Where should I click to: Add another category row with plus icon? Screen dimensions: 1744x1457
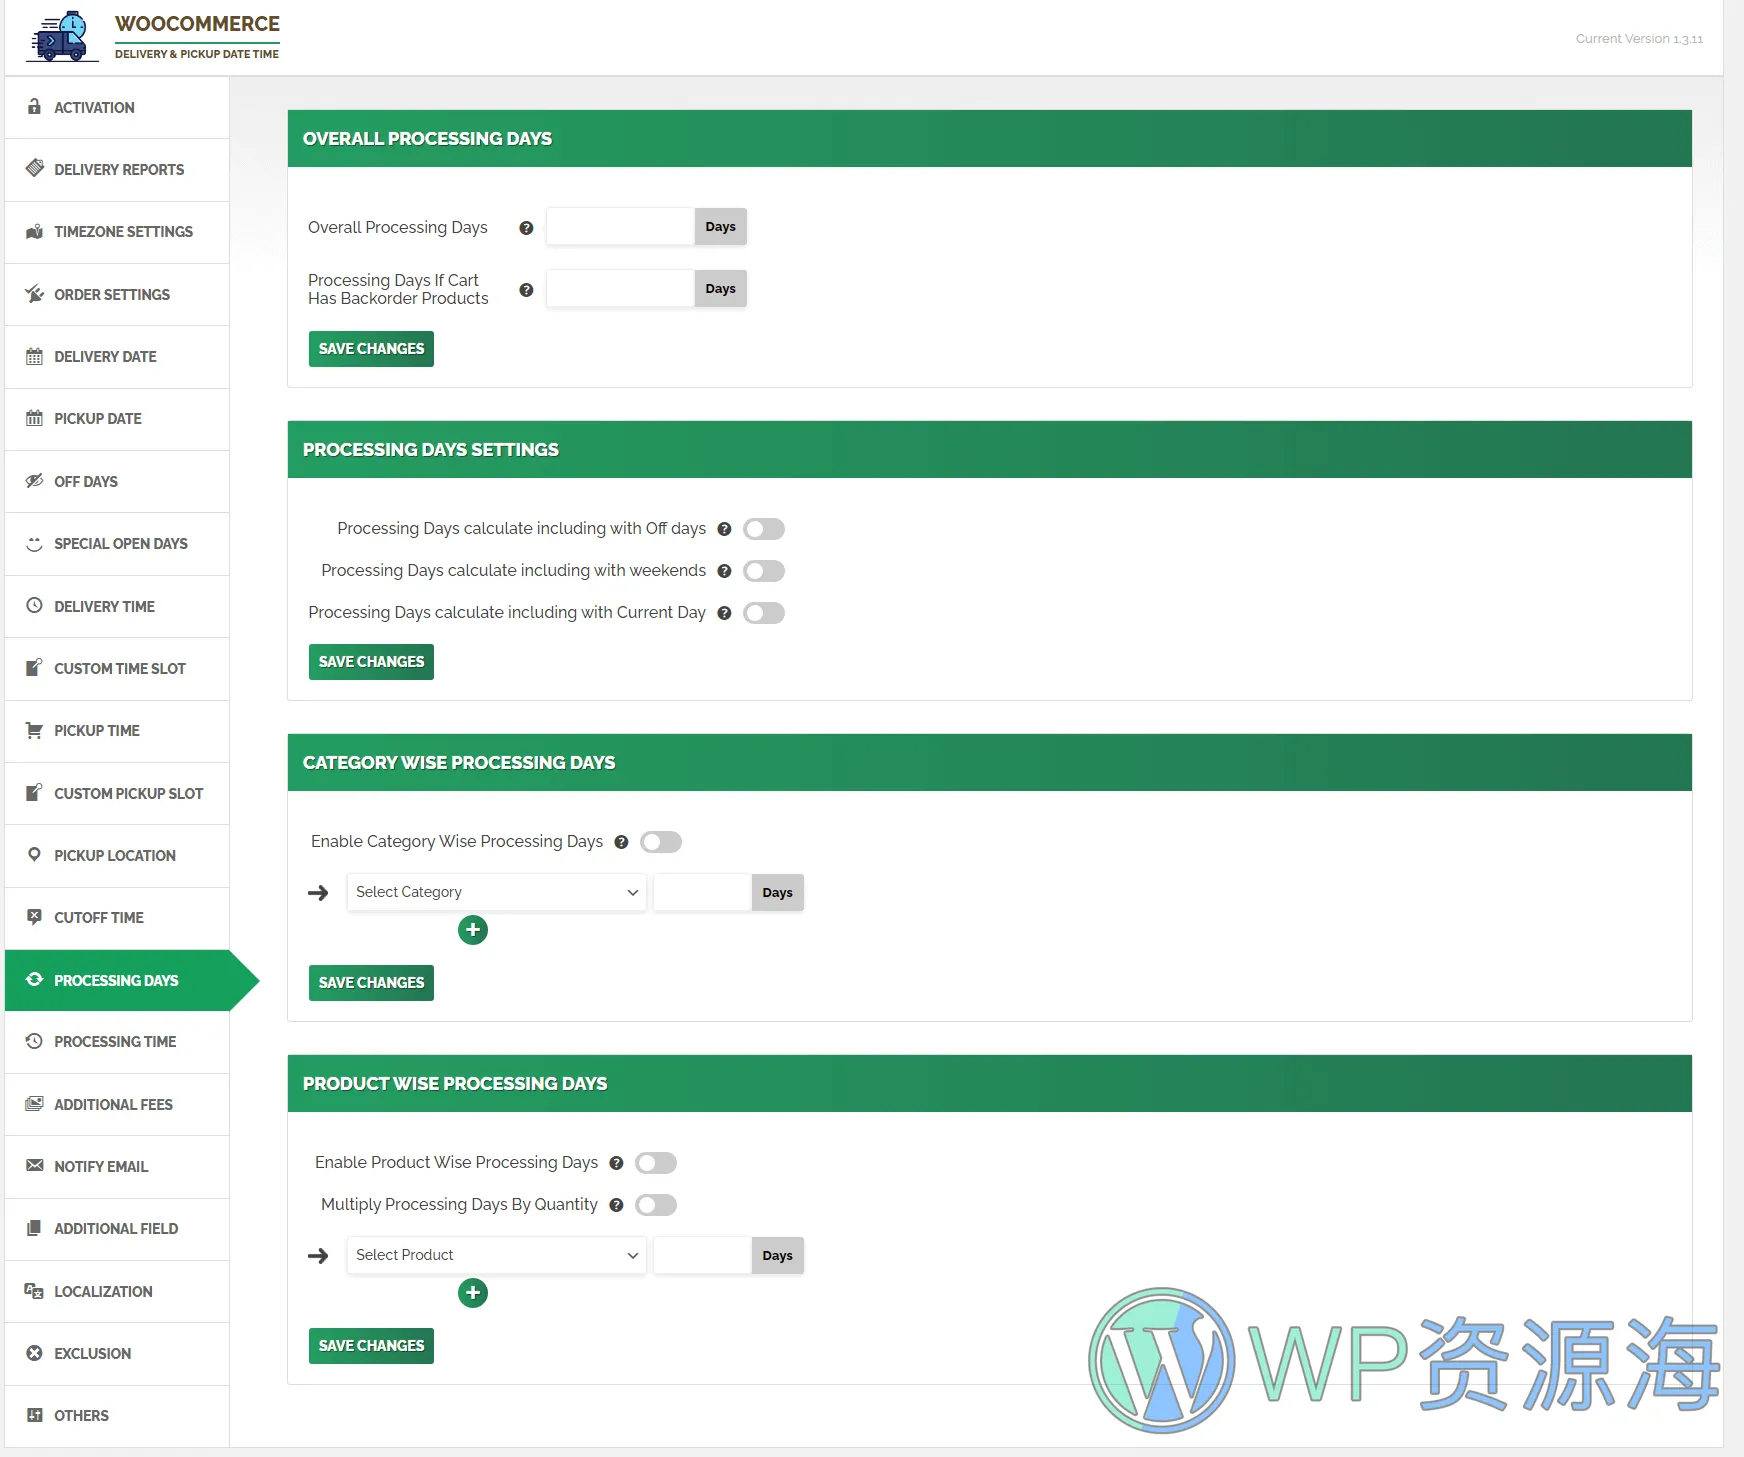(x=473, y=930)
